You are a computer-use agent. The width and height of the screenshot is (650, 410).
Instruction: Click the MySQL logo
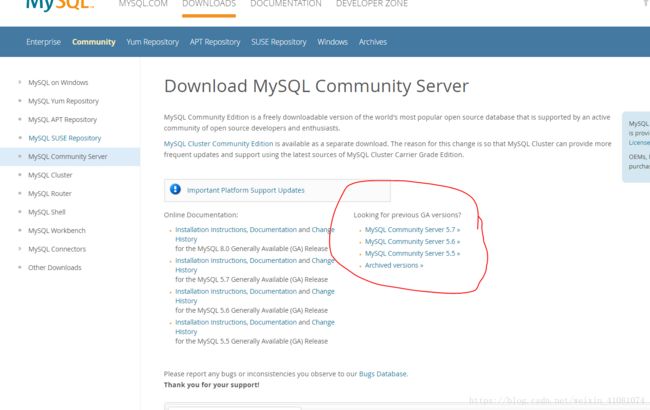(x=60, y=5)
